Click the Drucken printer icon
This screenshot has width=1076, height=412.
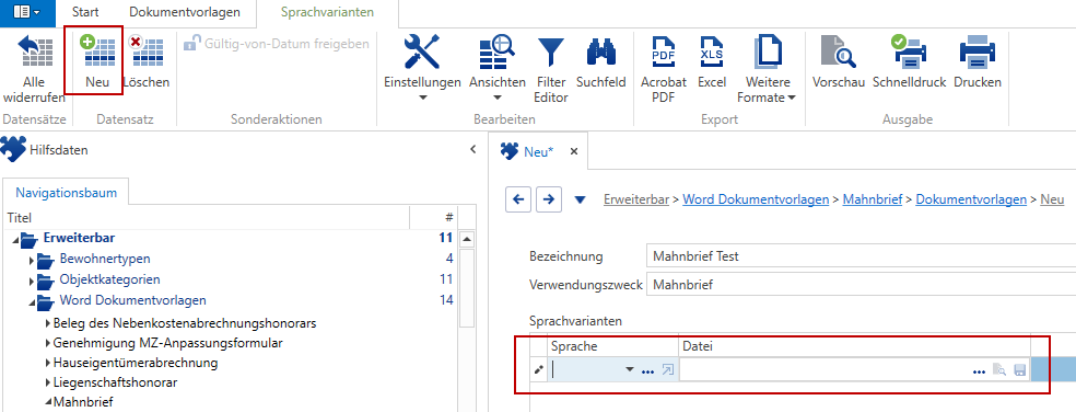(977, 51)
